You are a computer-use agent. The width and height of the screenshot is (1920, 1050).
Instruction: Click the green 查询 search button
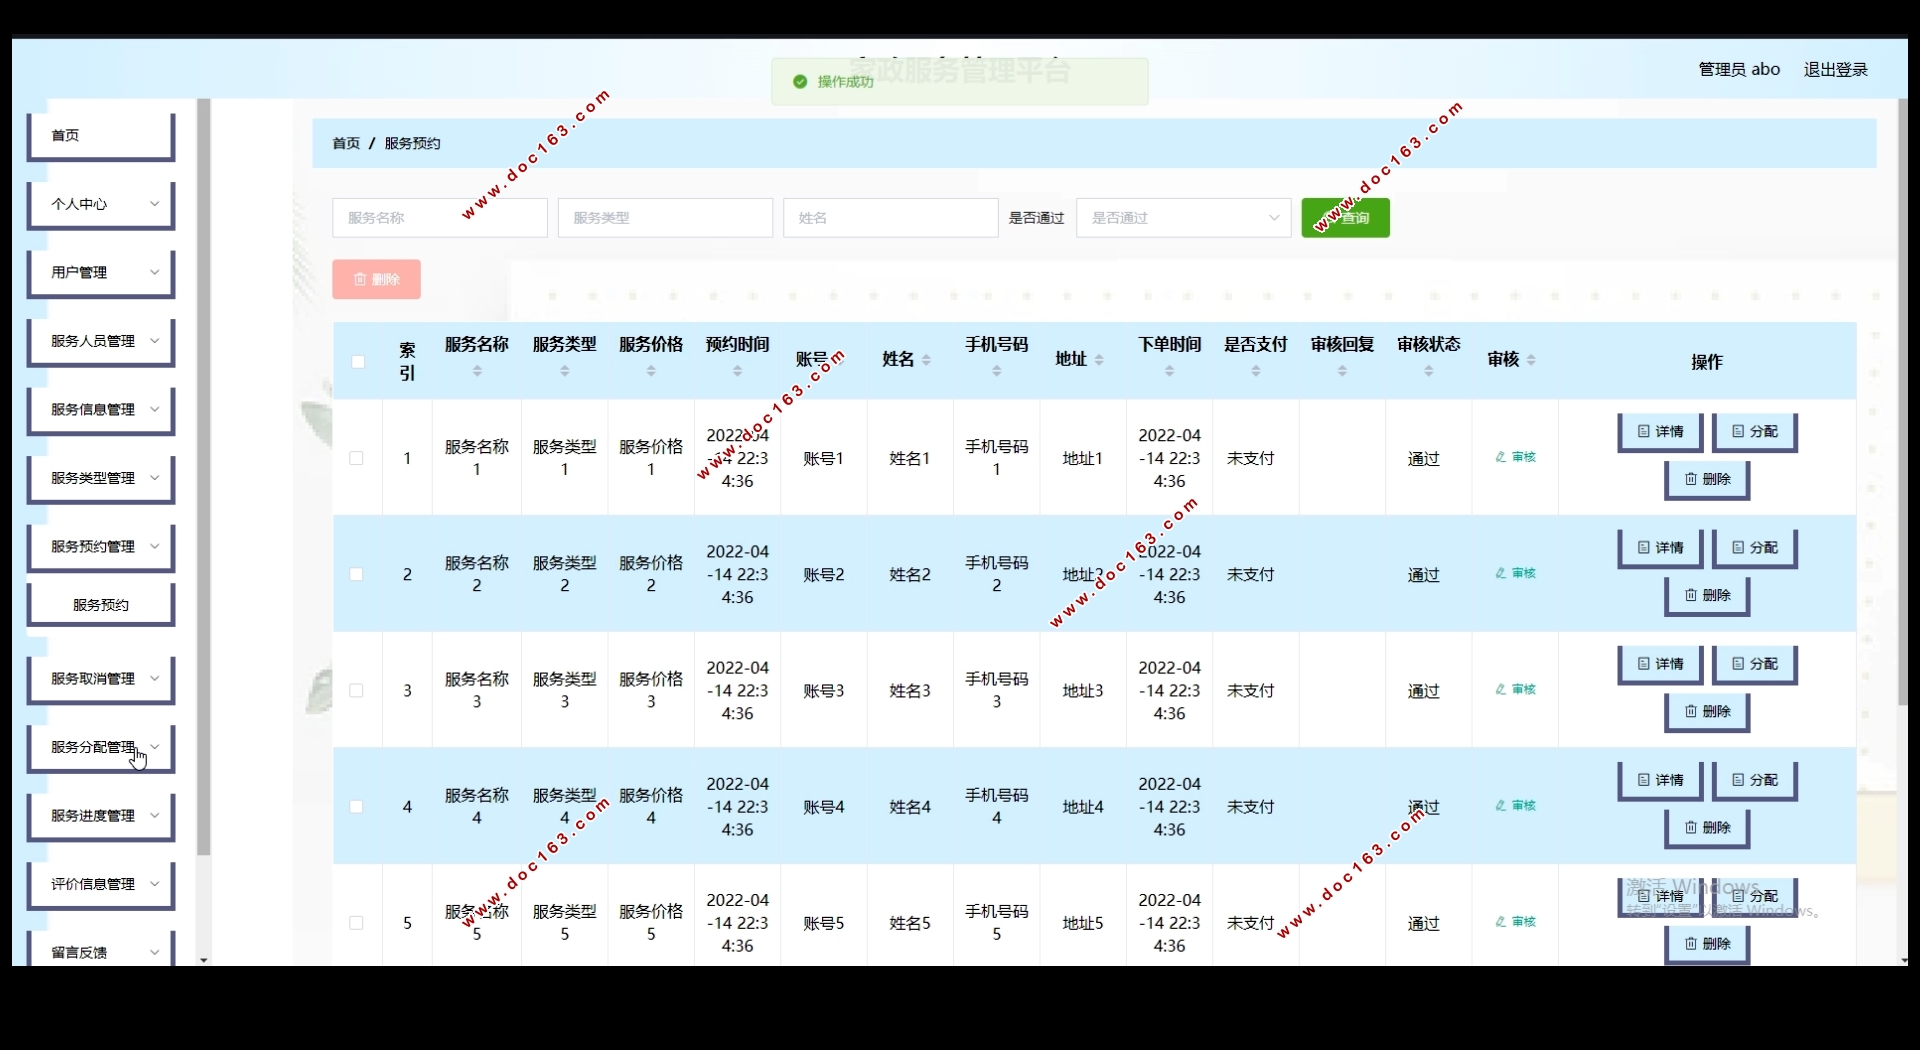[1345, 218]
